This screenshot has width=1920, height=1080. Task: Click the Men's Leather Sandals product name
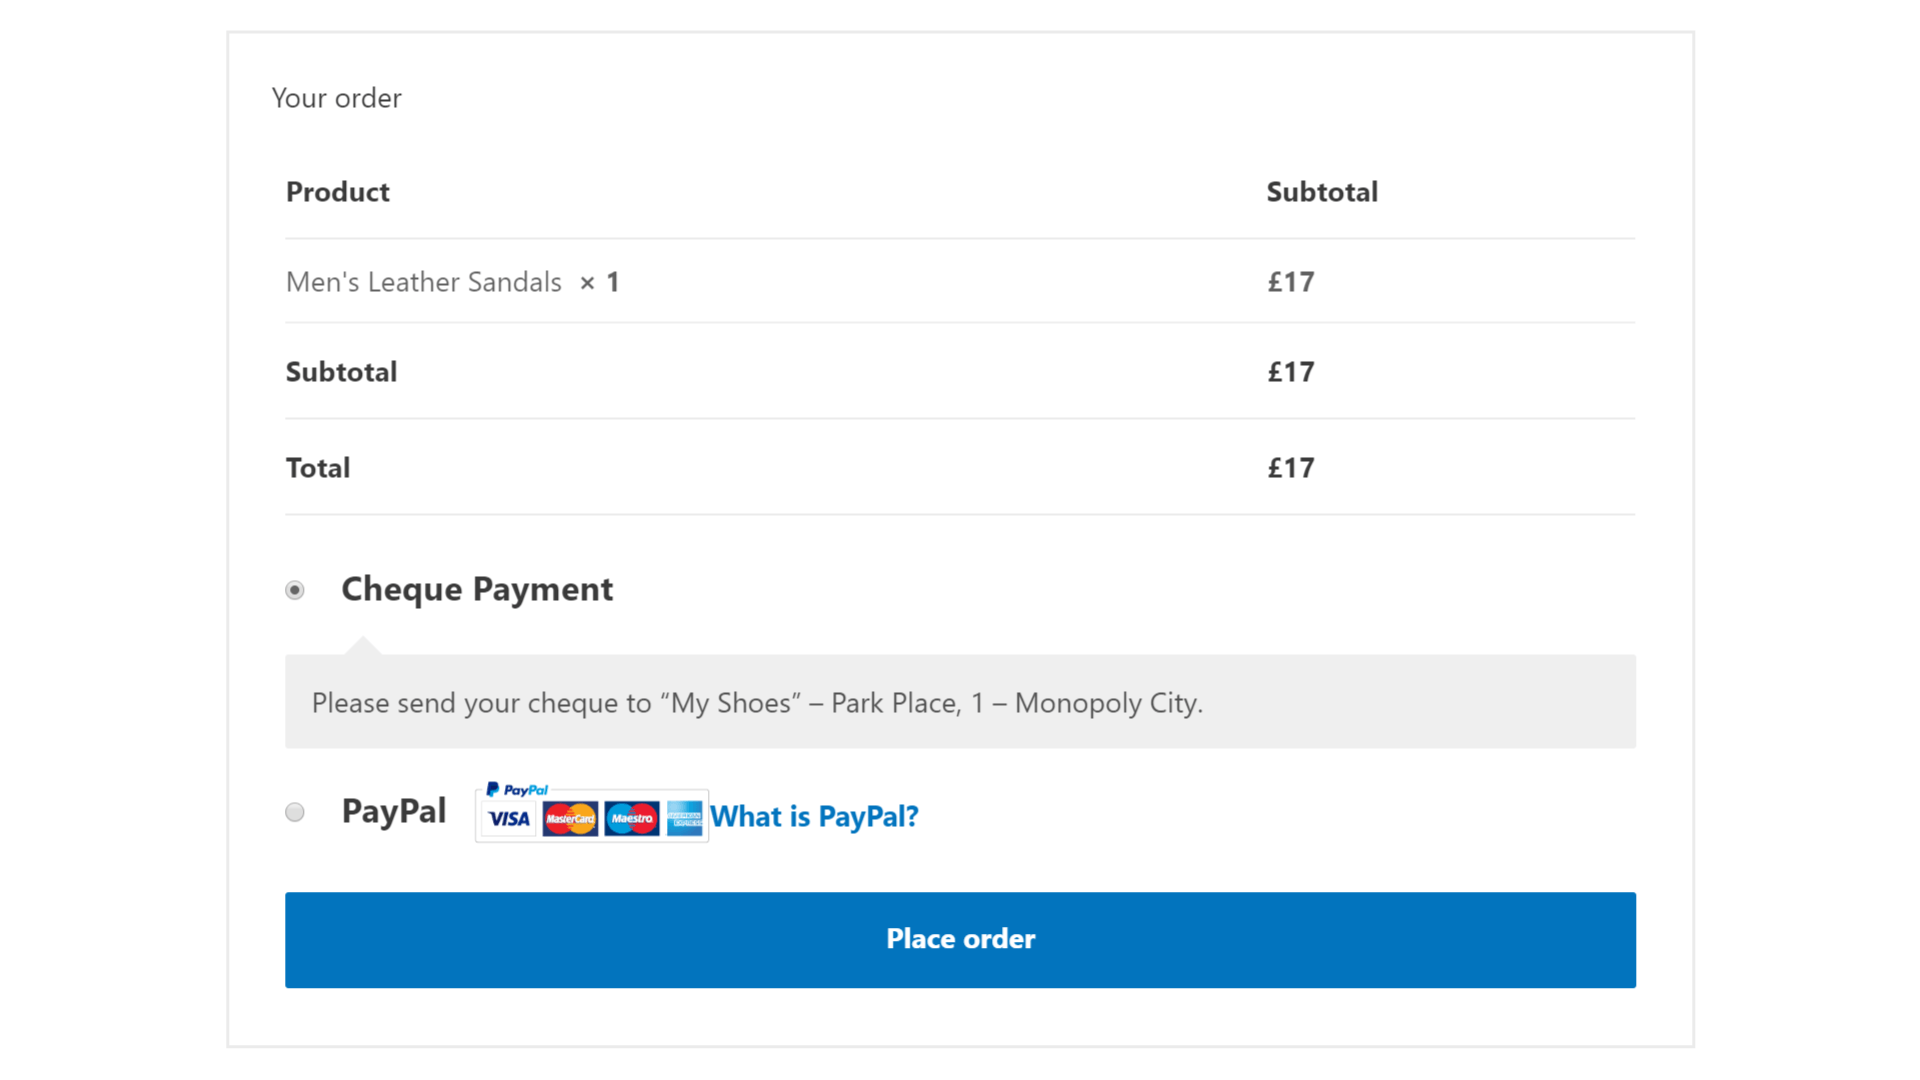424,282
